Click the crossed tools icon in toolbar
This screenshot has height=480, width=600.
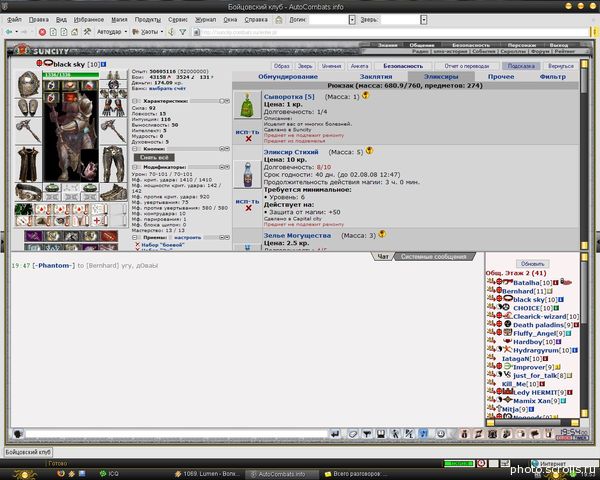(87, 32)
